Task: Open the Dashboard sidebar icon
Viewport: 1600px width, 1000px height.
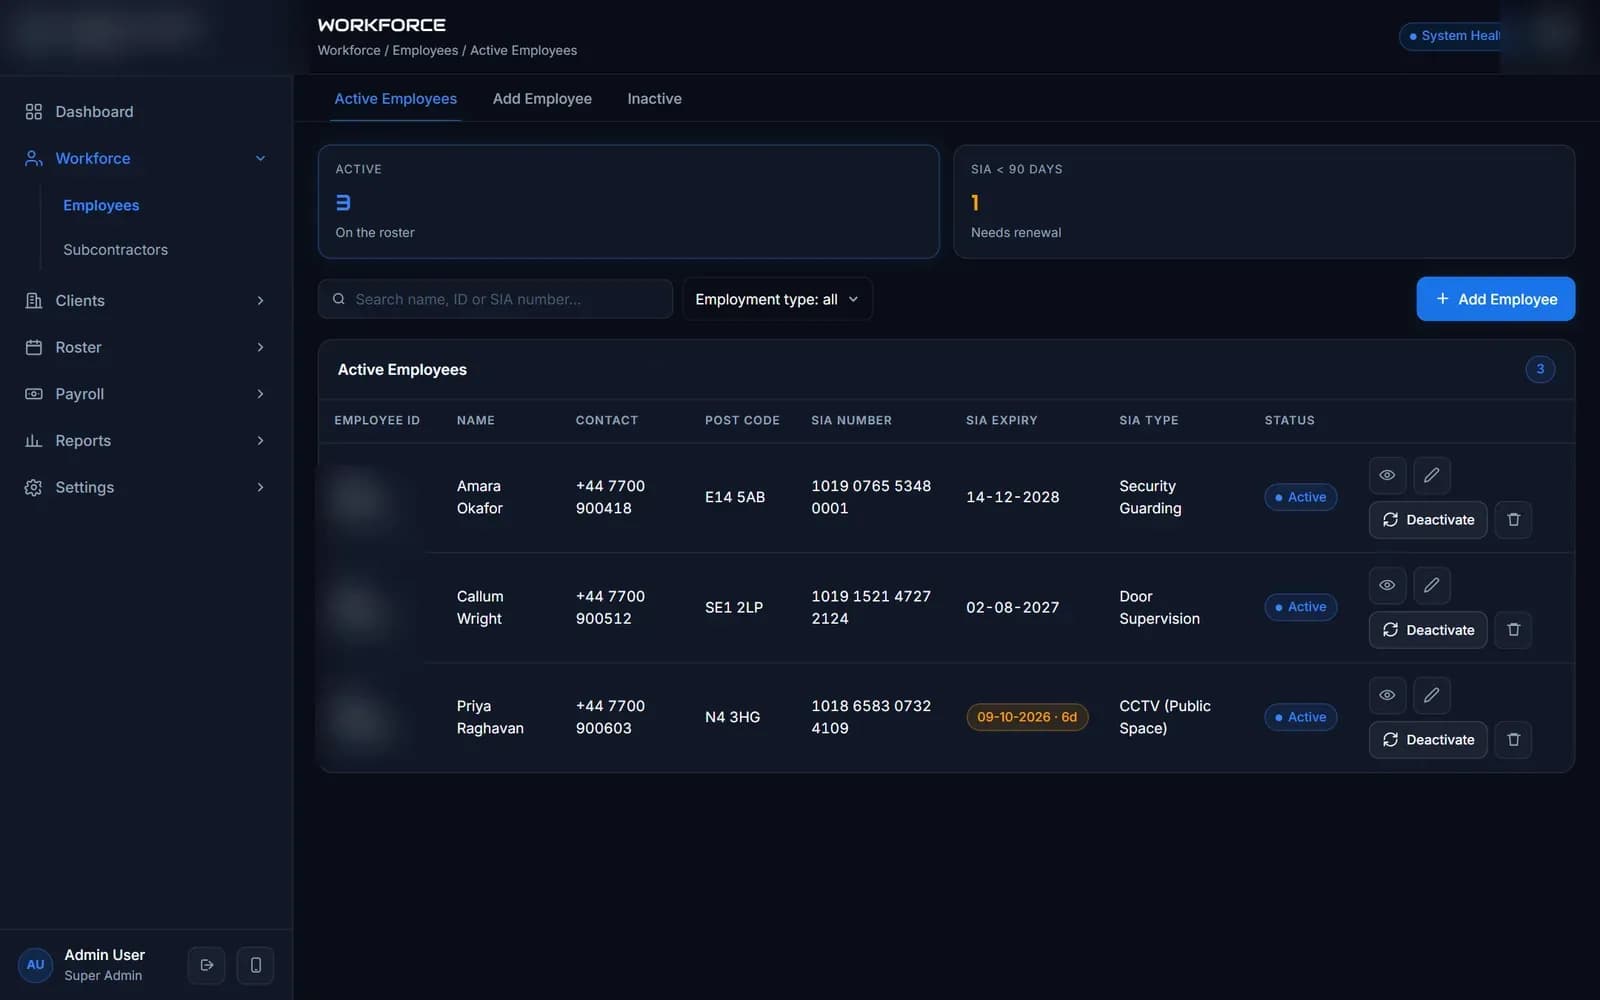Action: (x=34, y=112)
